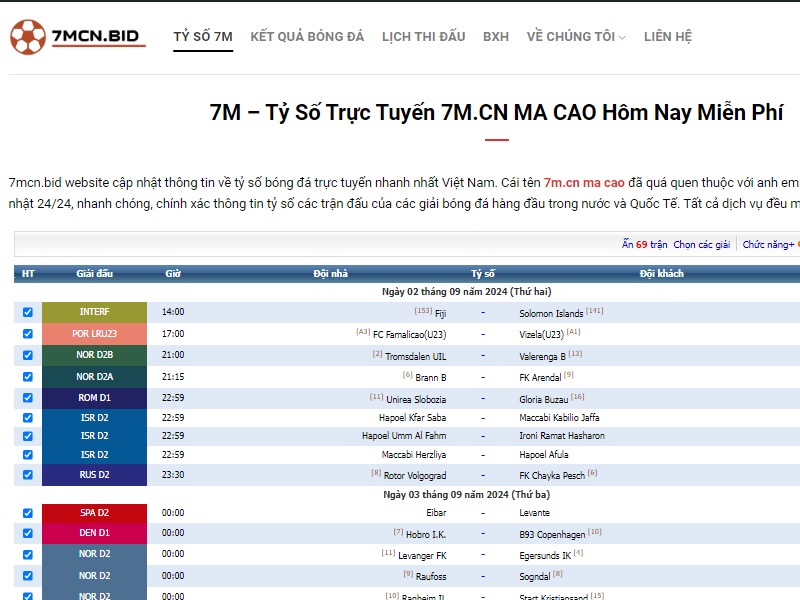
Task: Click the NOR D2B league label
Action: pos(94,355)
